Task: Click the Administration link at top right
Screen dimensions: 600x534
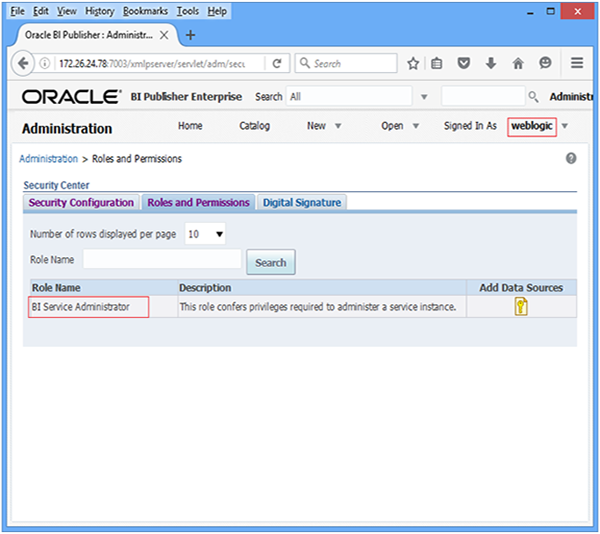Action: (571, 97)
